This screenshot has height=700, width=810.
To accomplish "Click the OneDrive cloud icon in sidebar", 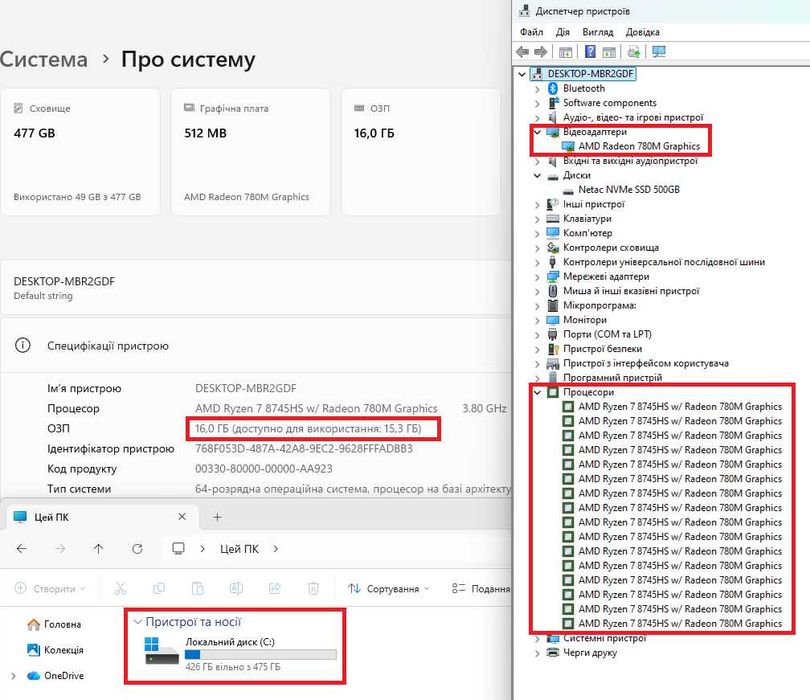I will tap(34, 676).
